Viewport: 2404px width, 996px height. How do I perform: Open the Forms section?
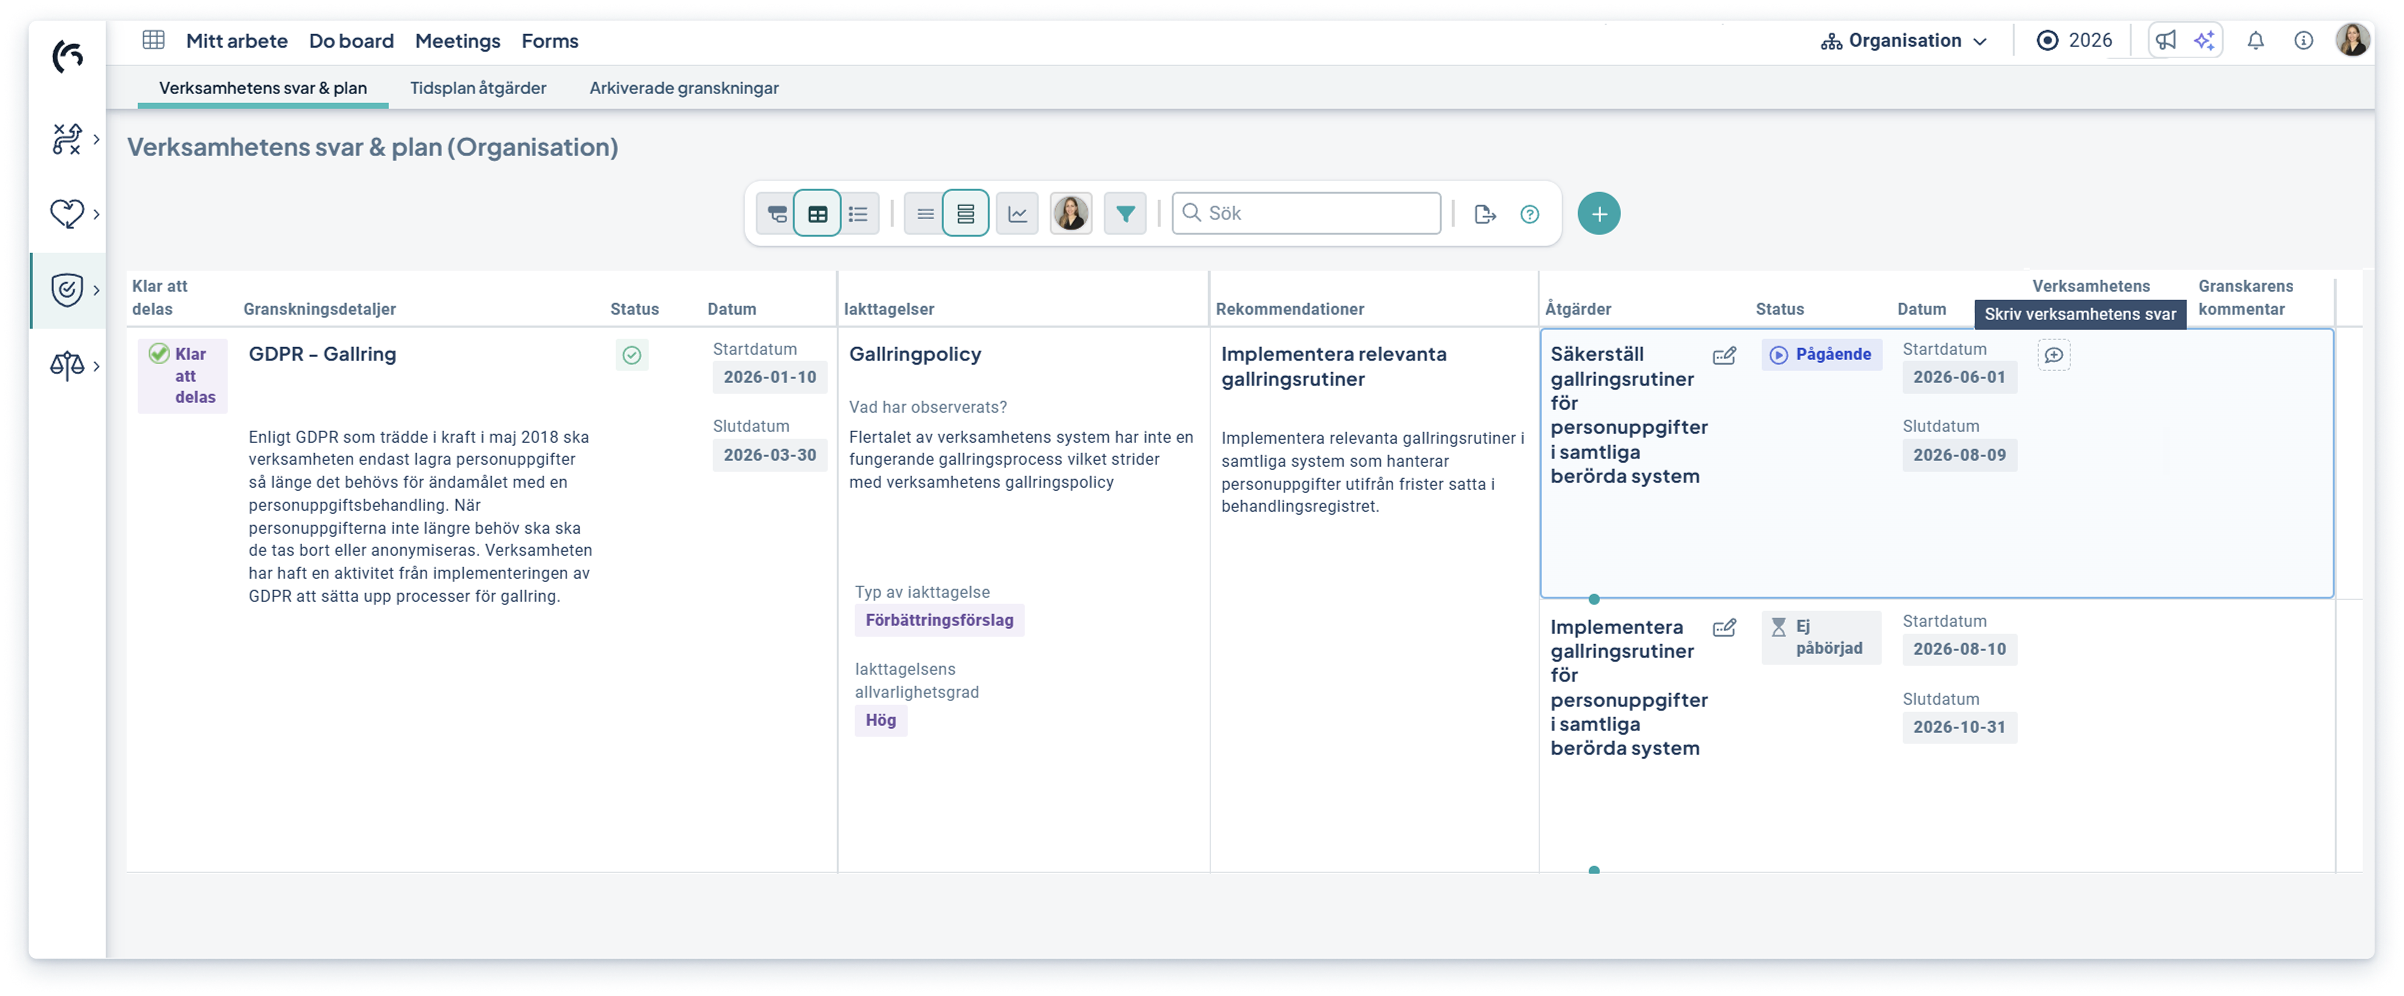tap(550, 41)
